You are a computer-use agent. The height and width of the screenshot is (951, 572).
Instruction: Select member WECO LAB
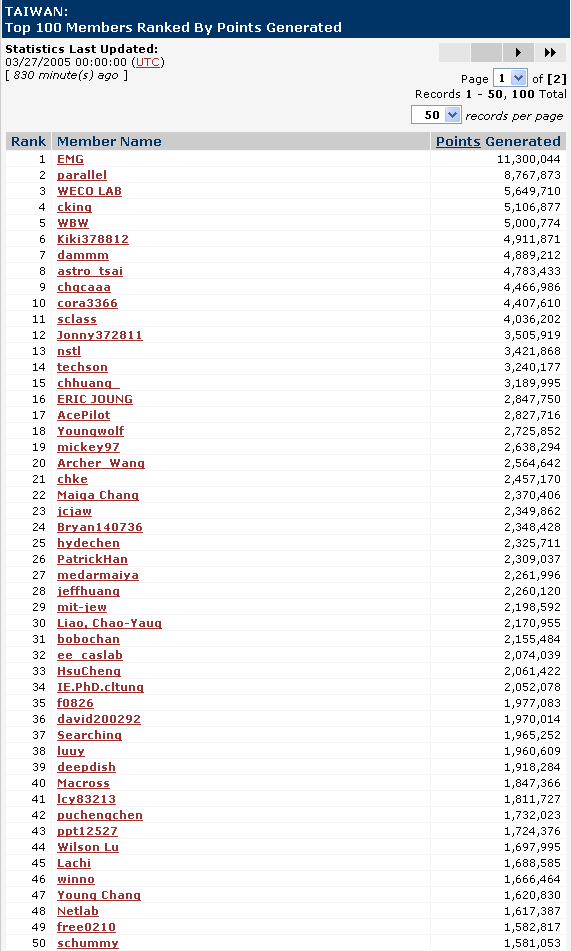pos(89,191)
